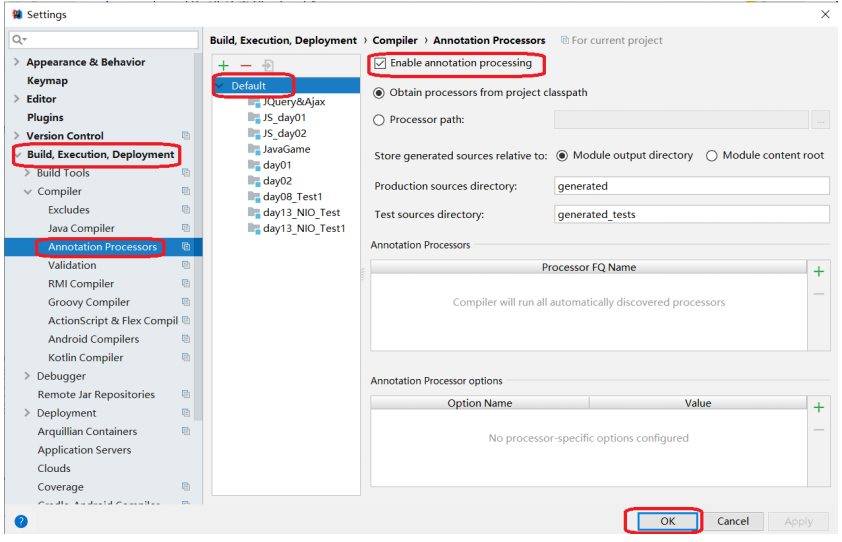Click the JavaGame module folder icon
The width and height of the screenshot is (842, 542).
(253, 149)
